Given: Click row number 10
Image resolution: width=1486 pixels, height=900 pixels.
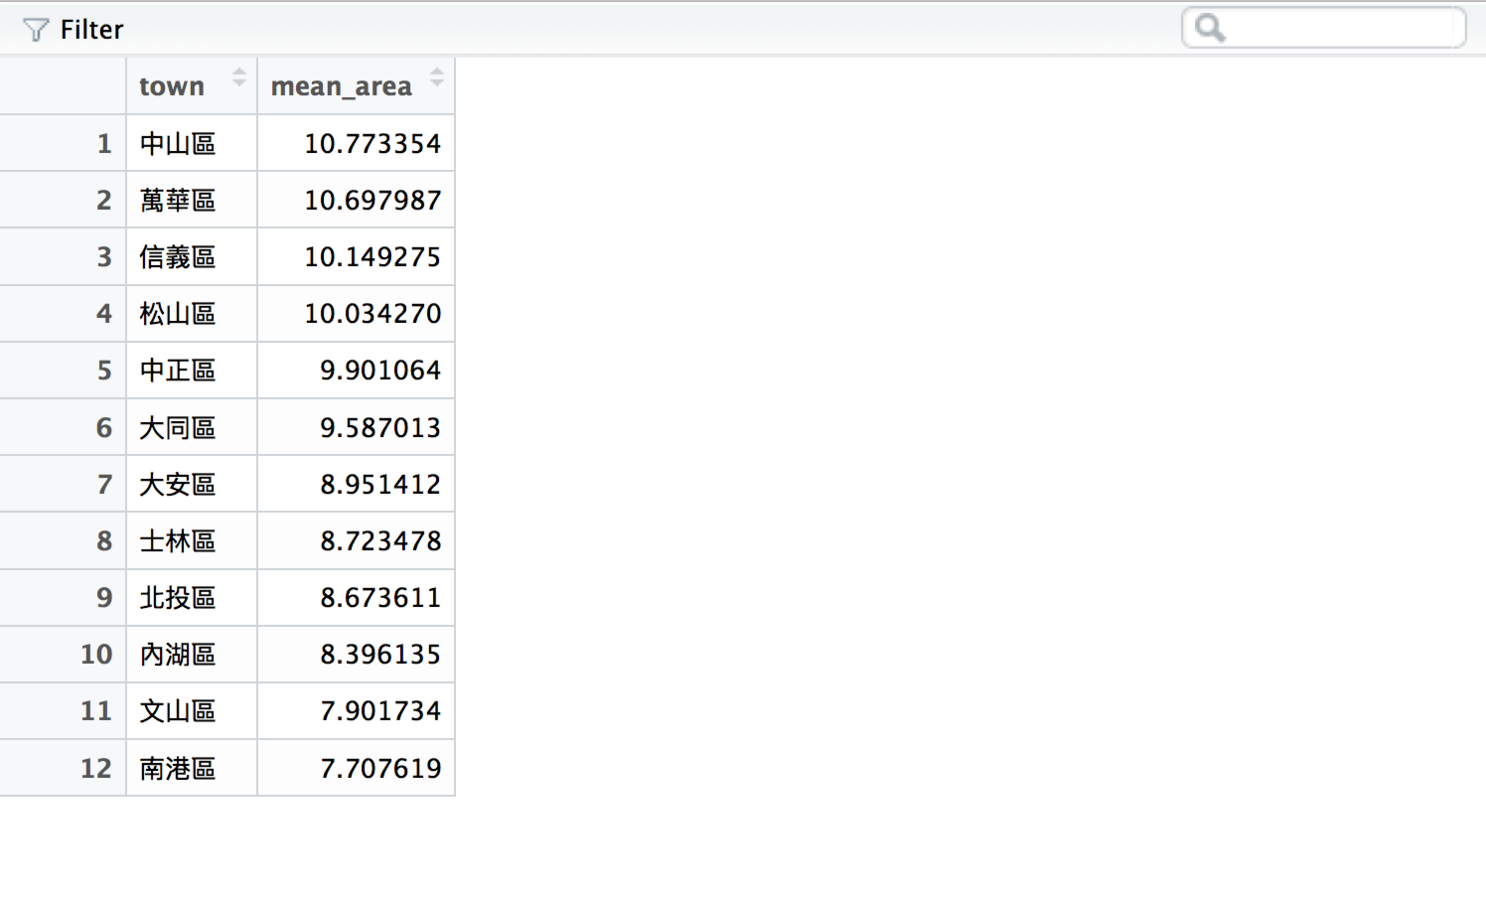Looking at the screenshot, I should [x=97, y=655].
